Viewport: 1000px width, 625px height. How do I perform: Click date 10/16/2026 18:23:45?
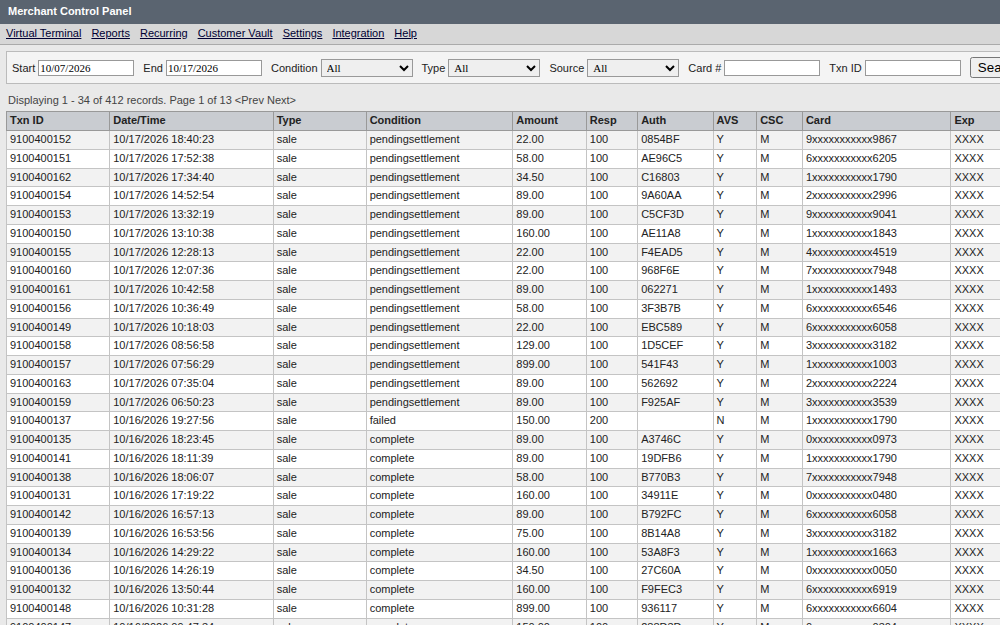163,440
